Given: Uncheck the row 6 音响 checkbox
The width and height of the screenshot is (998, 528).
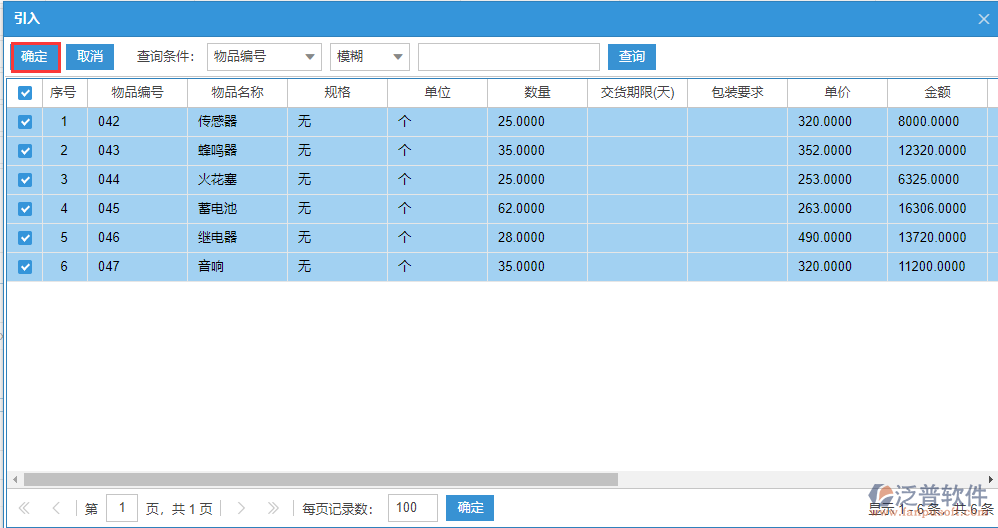Looking at the screenshot, I should [x=25, y=267].
